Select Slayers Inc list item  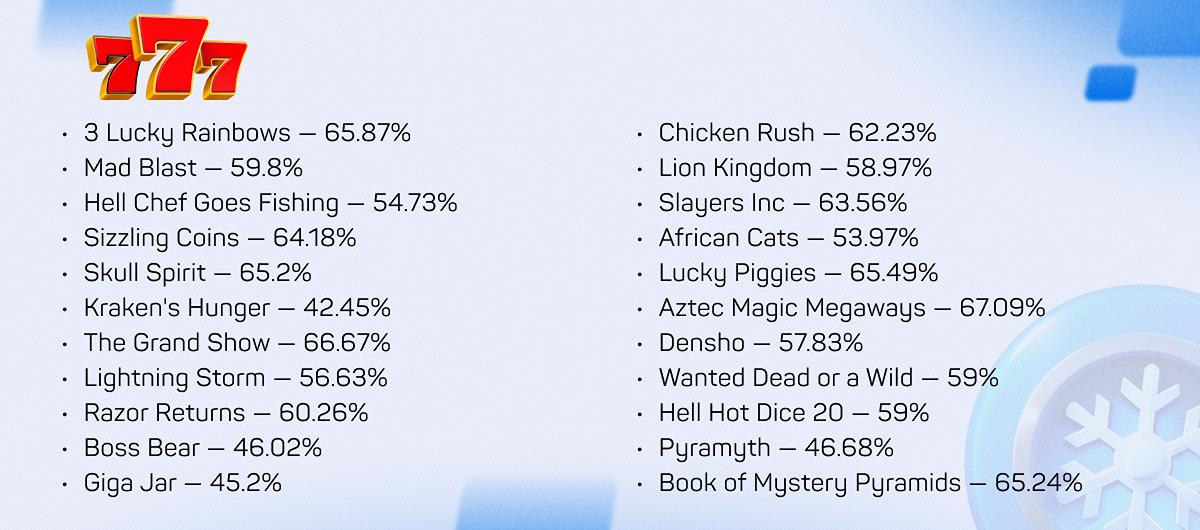tap(783, 203)
